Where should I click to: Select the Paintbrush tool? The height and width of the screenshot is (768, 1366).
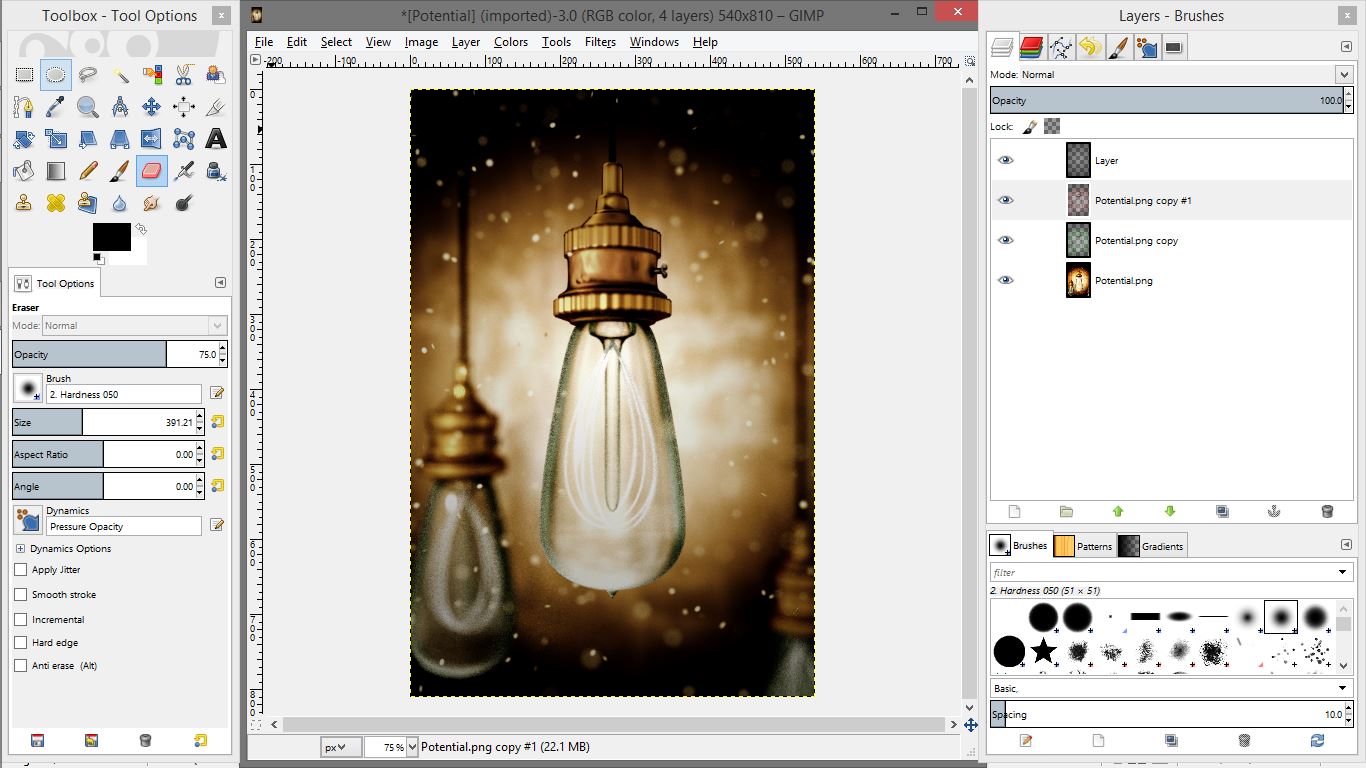tap(120, 171)
